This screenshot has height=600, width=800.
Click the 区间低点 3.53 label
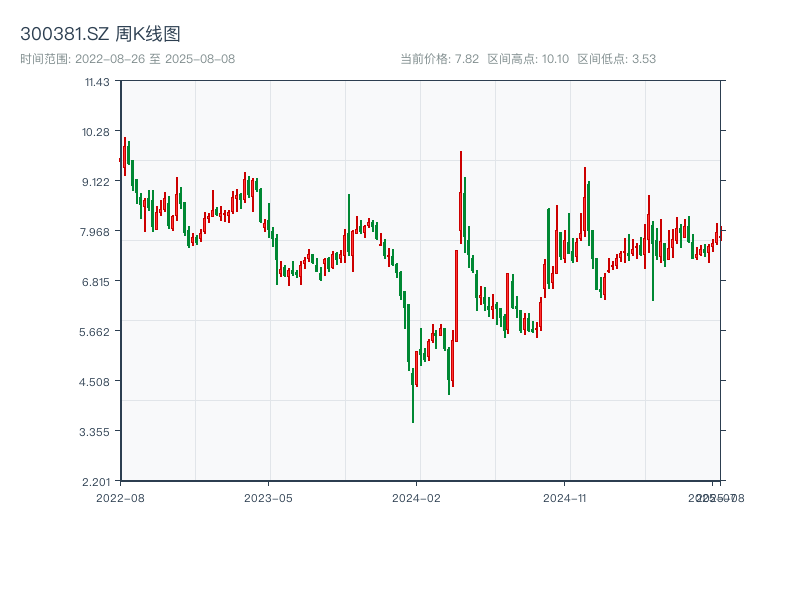pyautogui.click(x=616, y=59)
